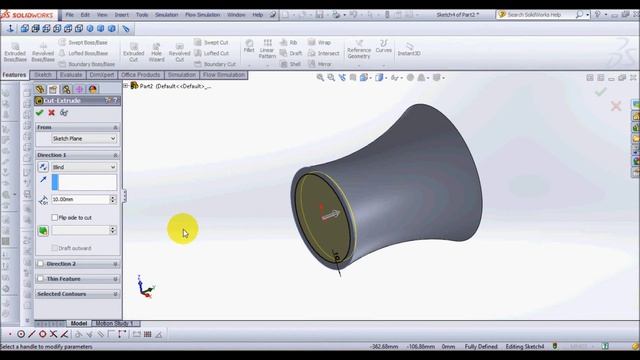Select the Swept Boss/Base tool
Screen dimensions: 640x360
pyautogui.click(x=83, y=42)
